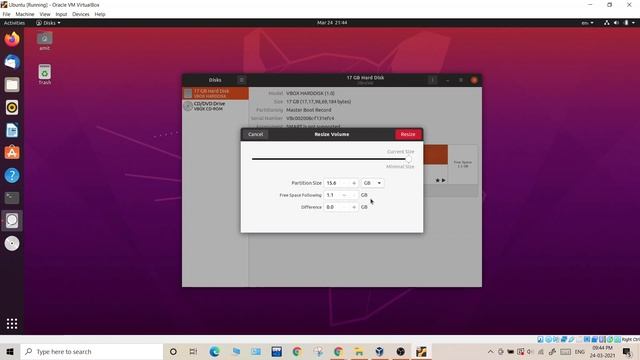
Task: Select the Free Space partition block
Action: click(x=463, y=164)
